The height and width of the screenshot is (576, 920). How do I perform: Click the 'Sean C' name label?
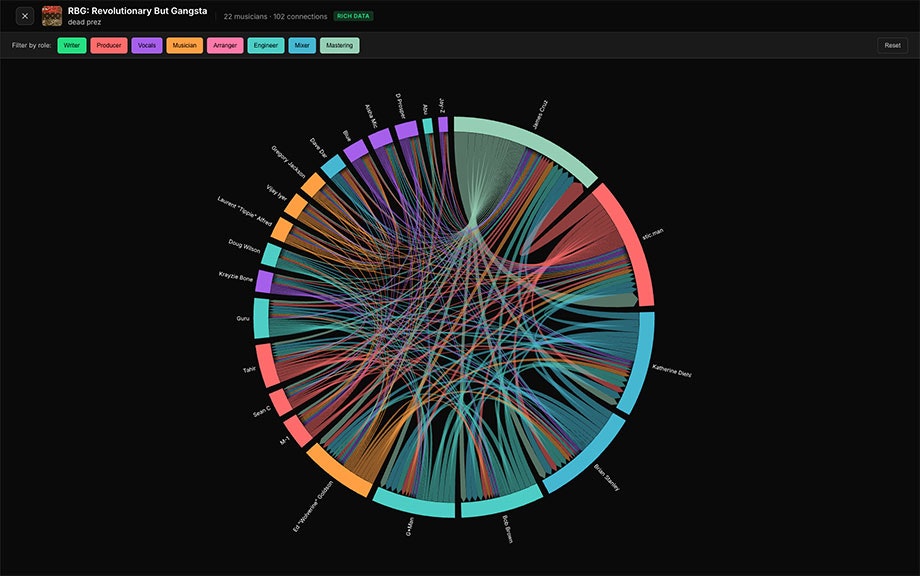tap(262, 411)
